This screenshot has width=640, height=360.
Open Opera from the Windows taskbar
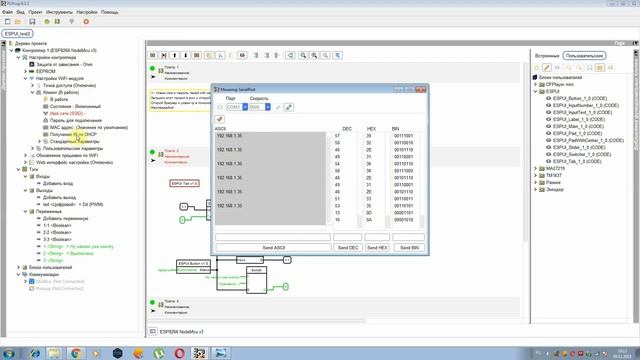click(179, 353)
